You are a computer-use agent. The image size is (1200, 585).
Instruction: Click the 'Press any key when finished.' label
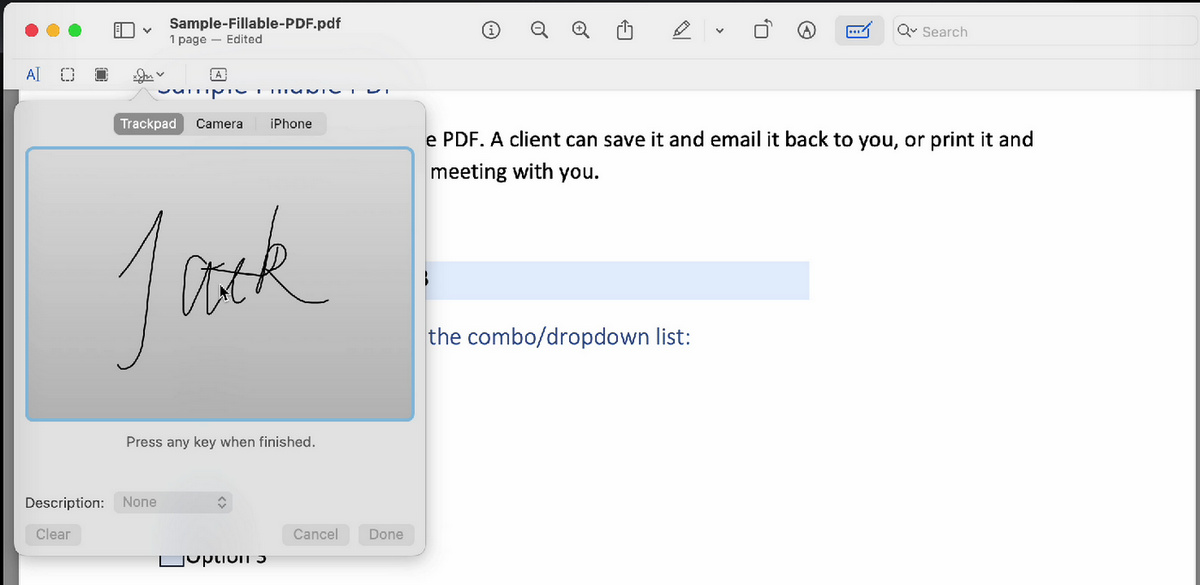point(220,441)
